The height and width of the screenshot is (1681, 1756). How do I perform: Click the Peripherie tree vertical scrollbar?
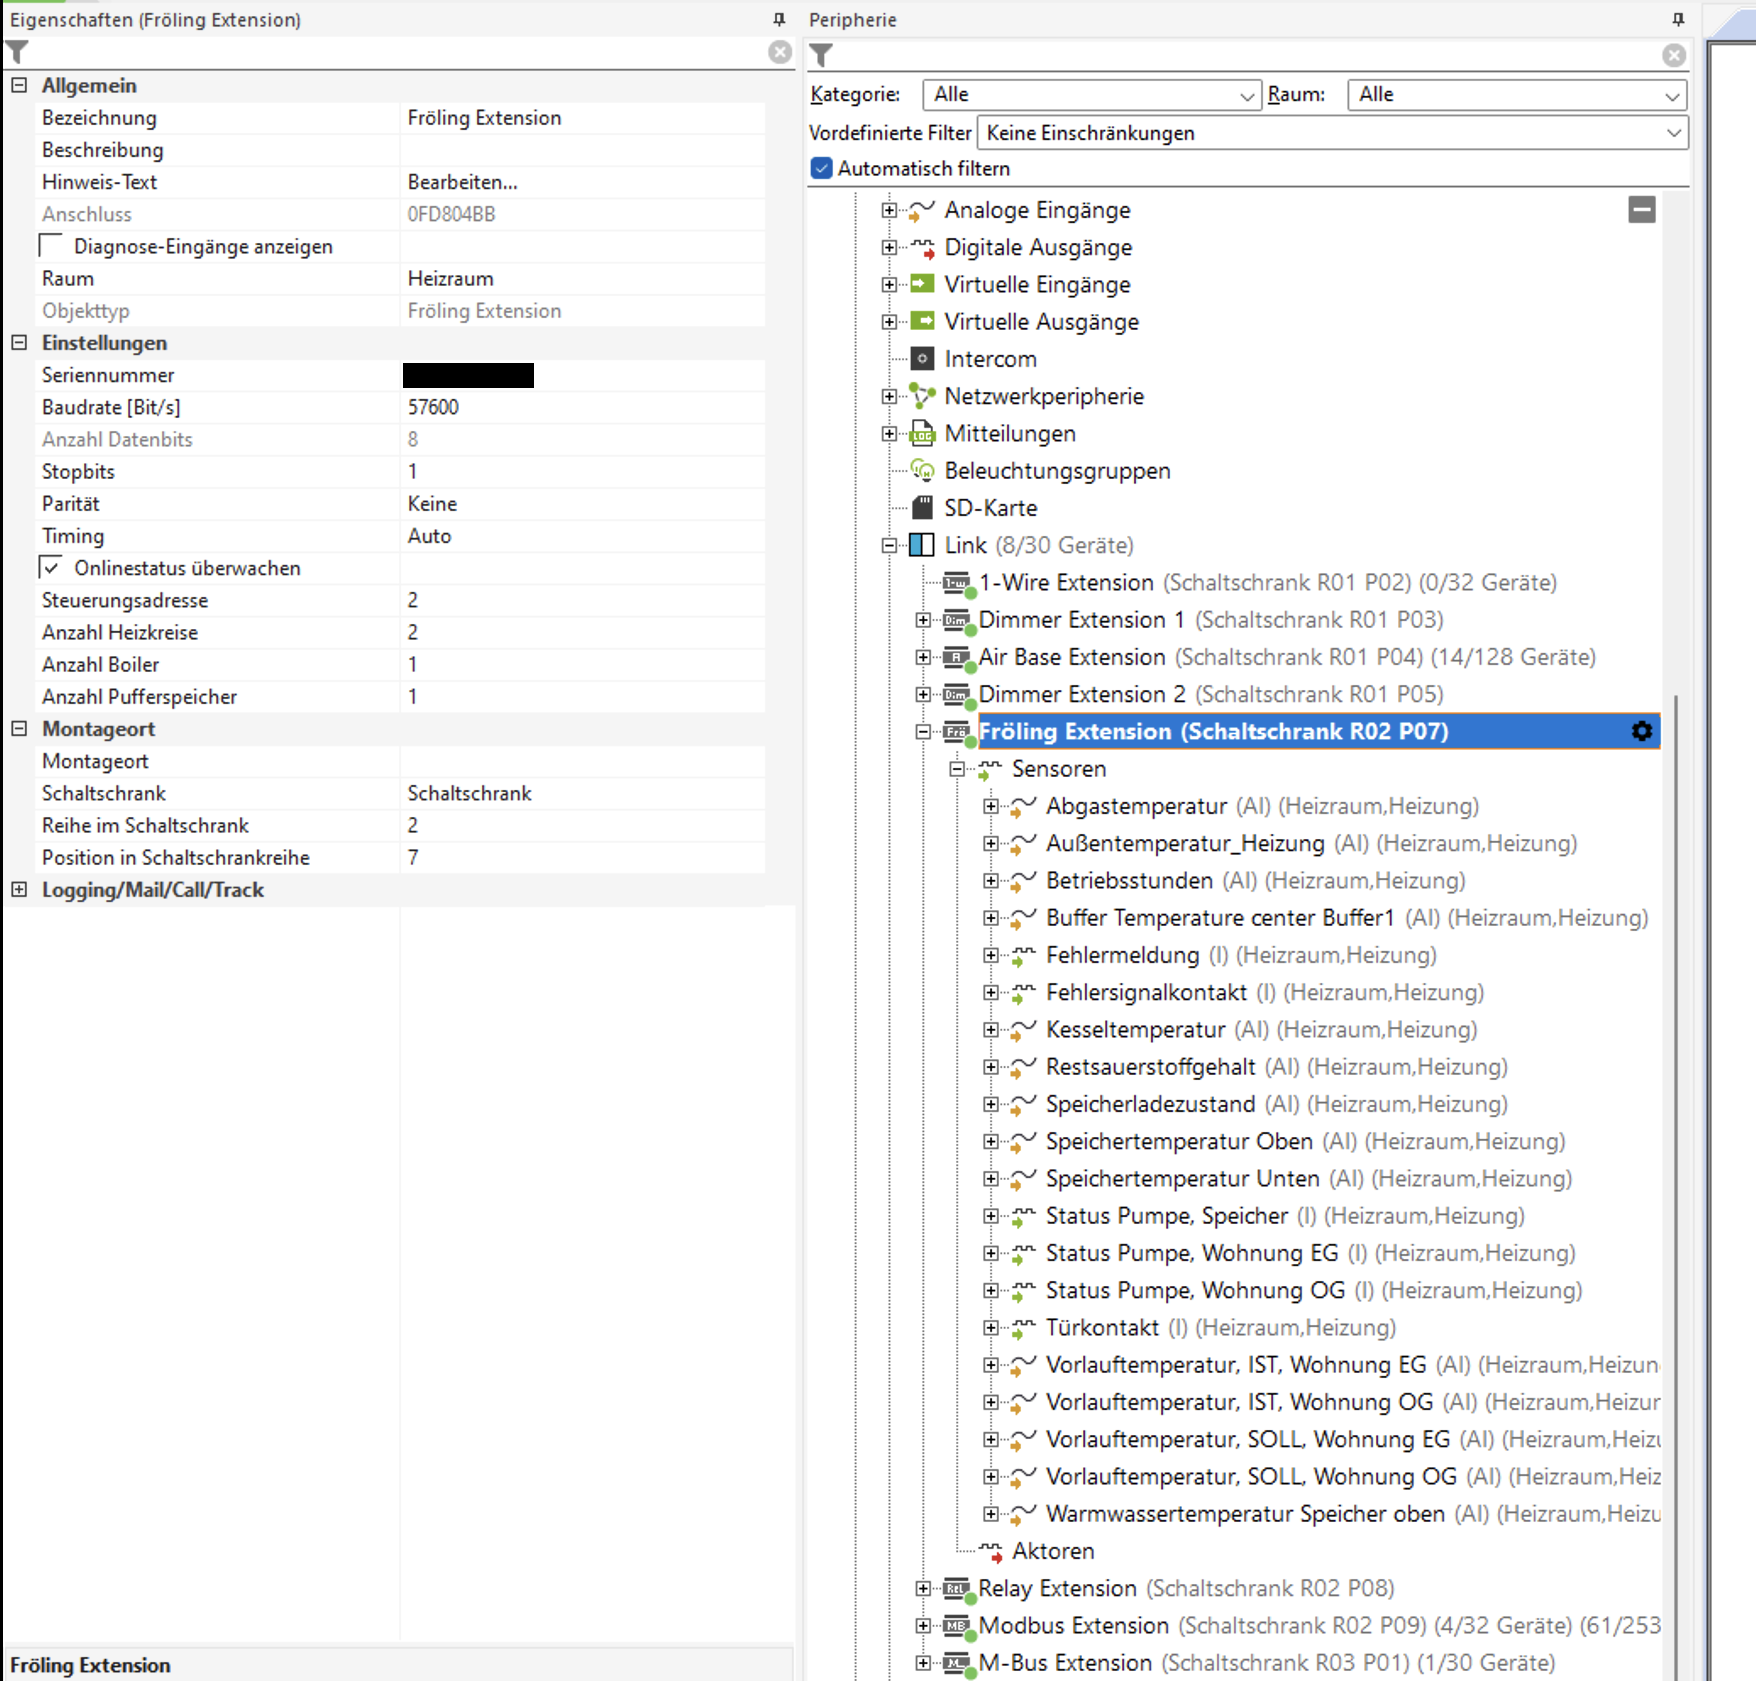point(1675,1190)
